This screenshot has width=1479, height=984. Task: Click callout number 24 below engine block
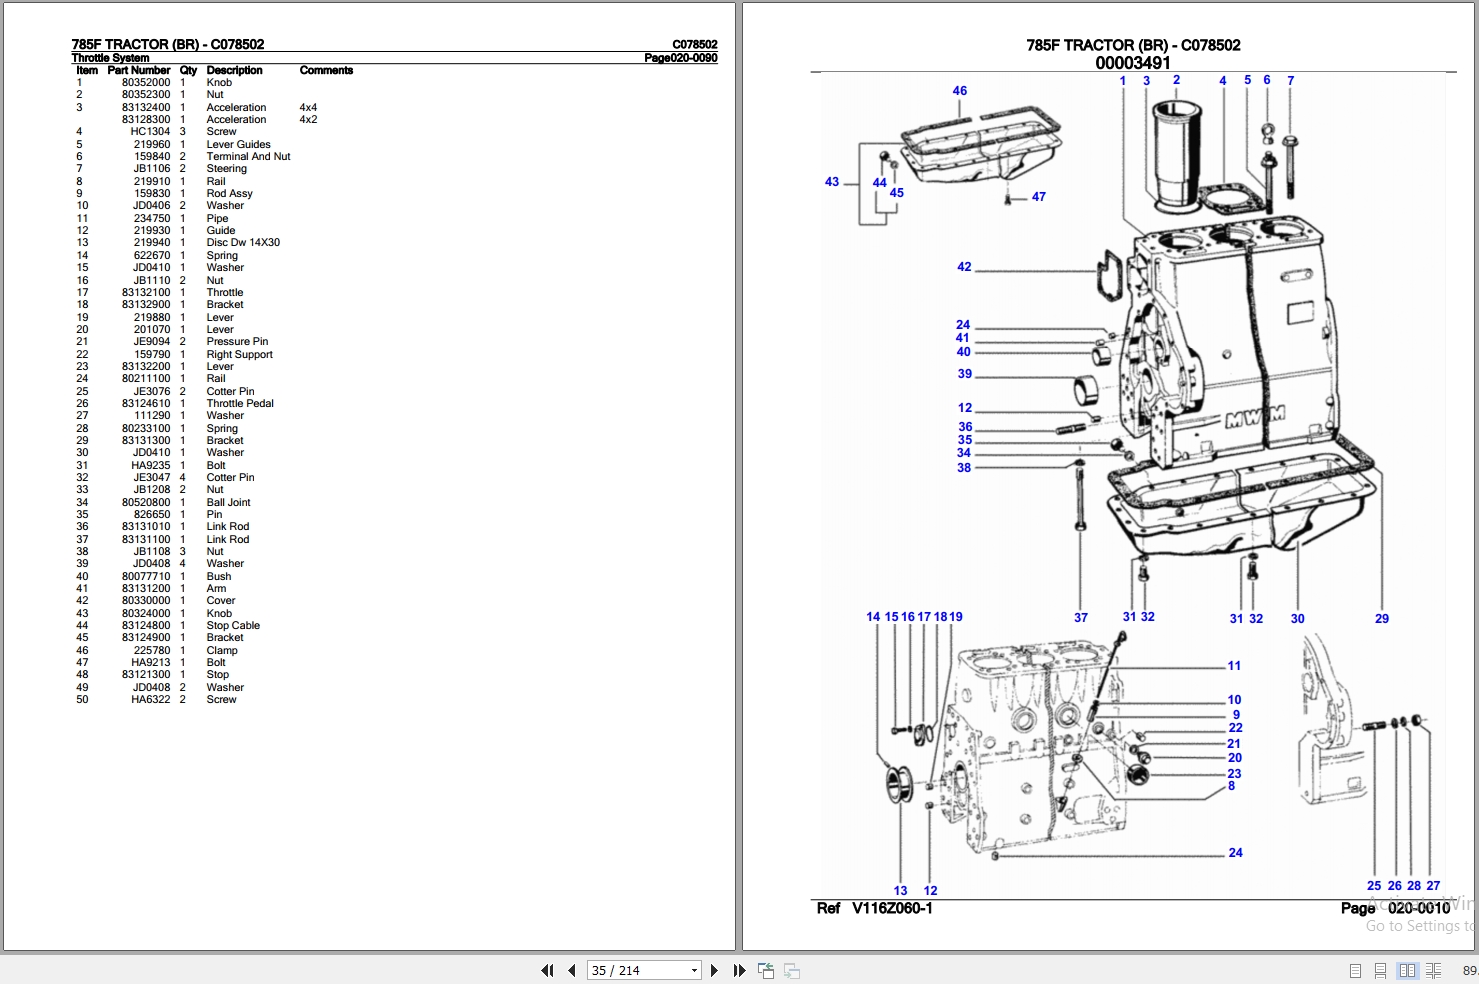pos(1236,853)
